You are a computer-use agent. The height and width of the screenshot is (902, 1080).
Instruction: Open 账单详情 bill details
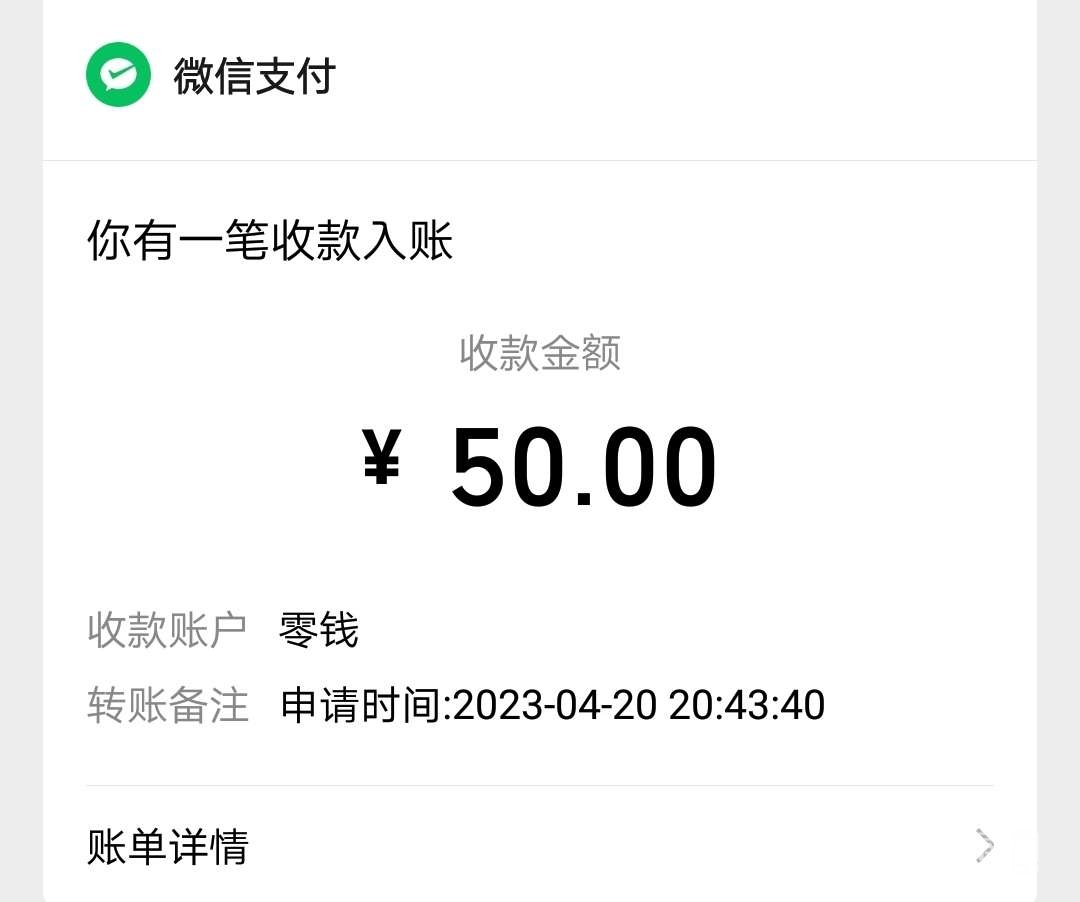click(x=168, y=848)
